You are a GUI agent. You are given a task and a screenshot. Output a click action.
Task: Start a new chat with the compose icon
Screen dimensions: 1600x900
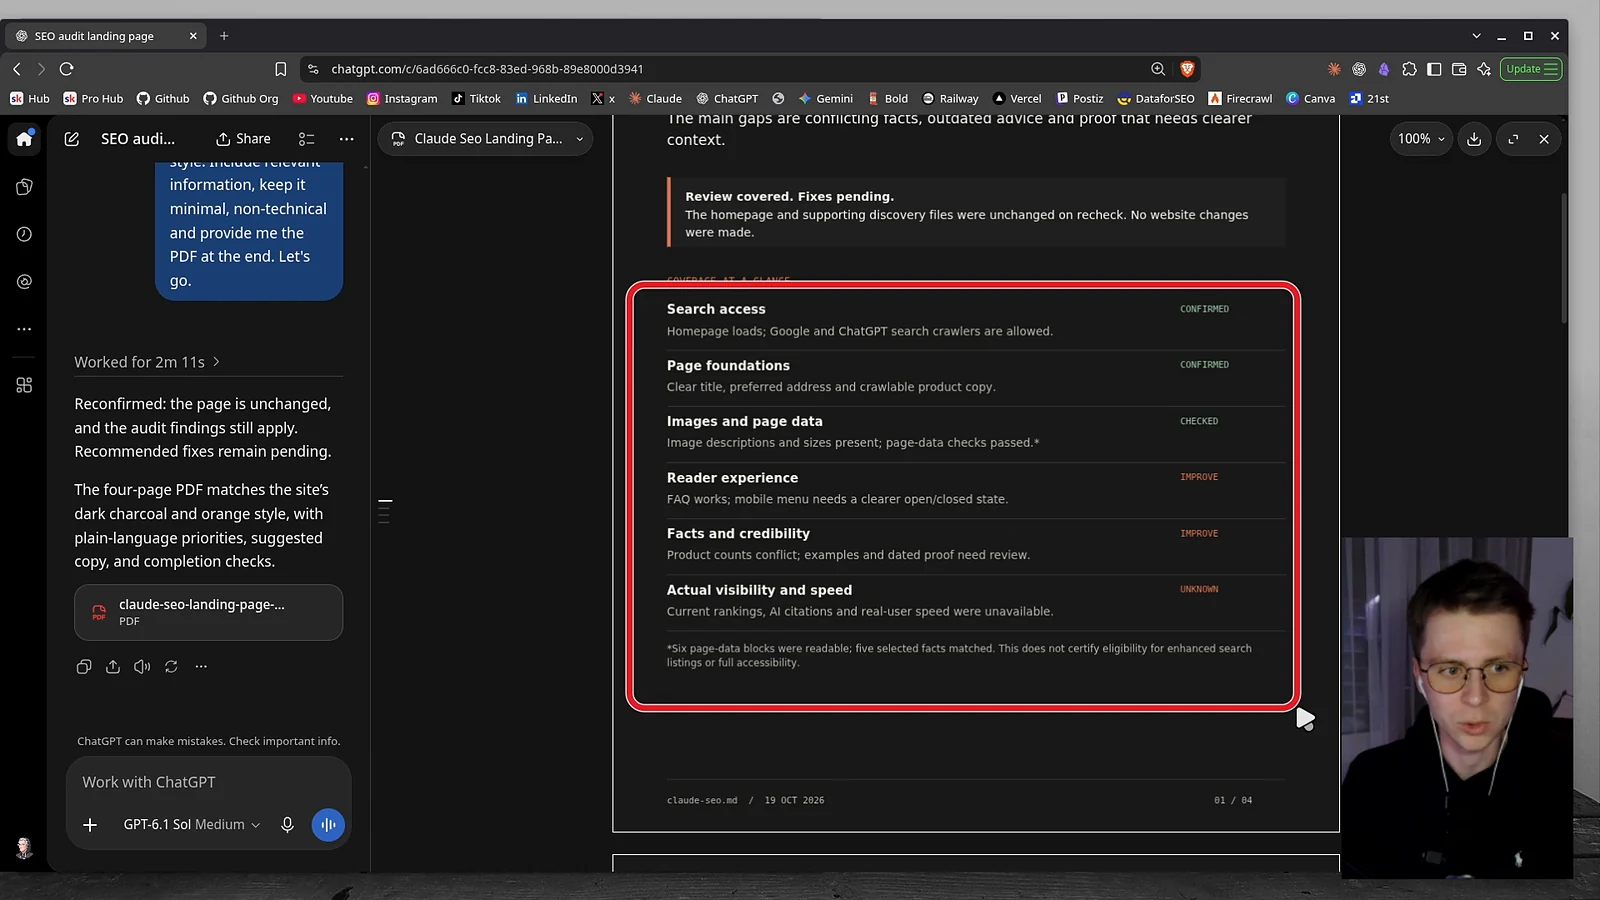tap(72, 139)
